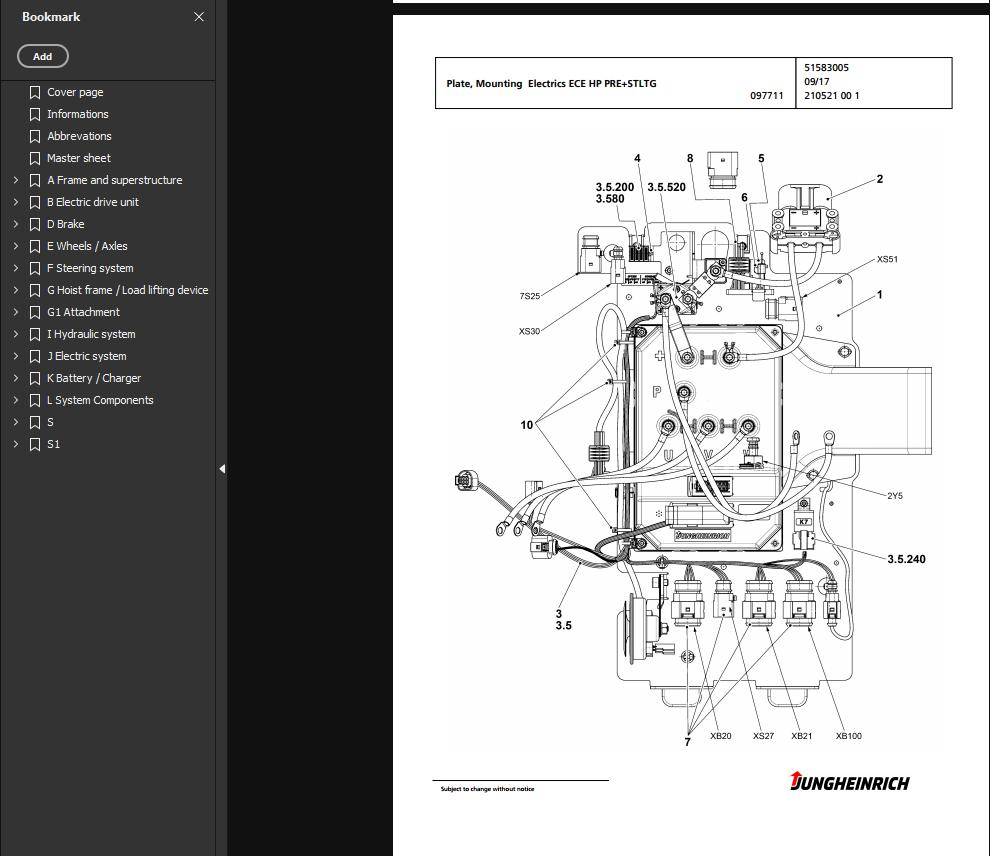Expand E Wheels / Axles section

[x=14, y=246]
